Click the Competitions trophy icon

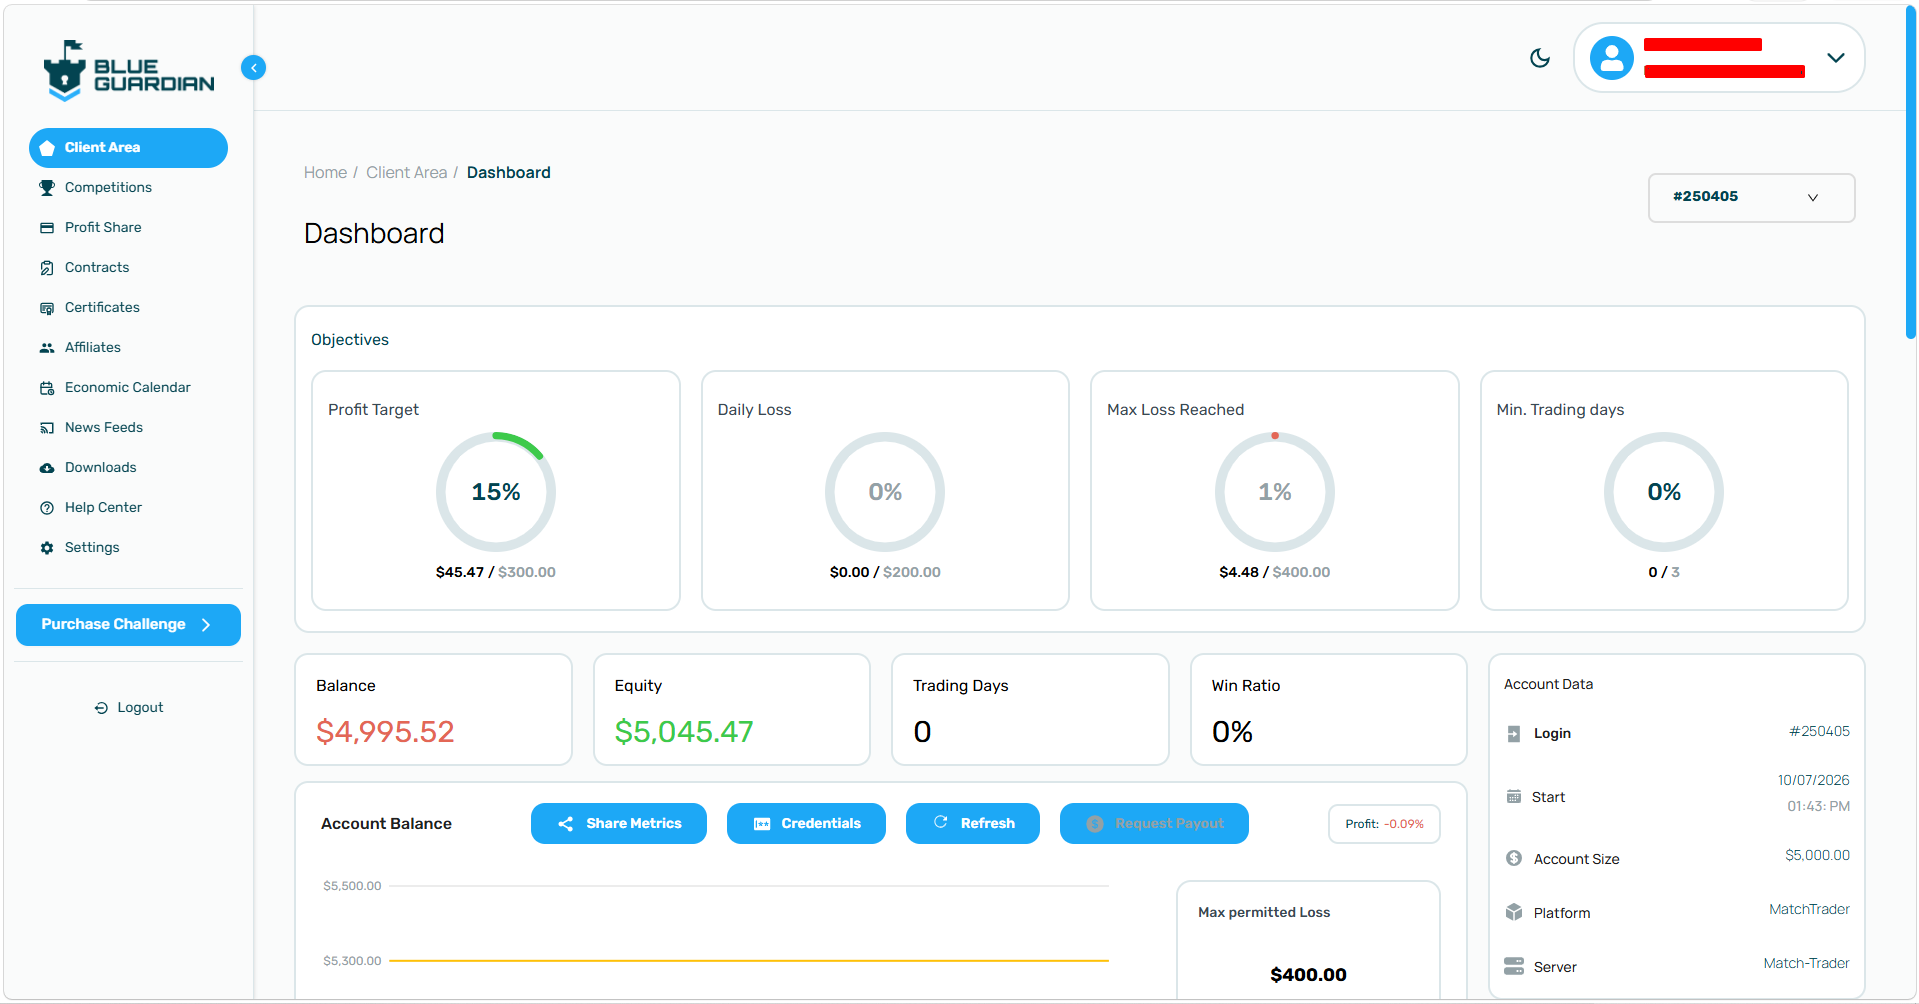click(47, 188)
